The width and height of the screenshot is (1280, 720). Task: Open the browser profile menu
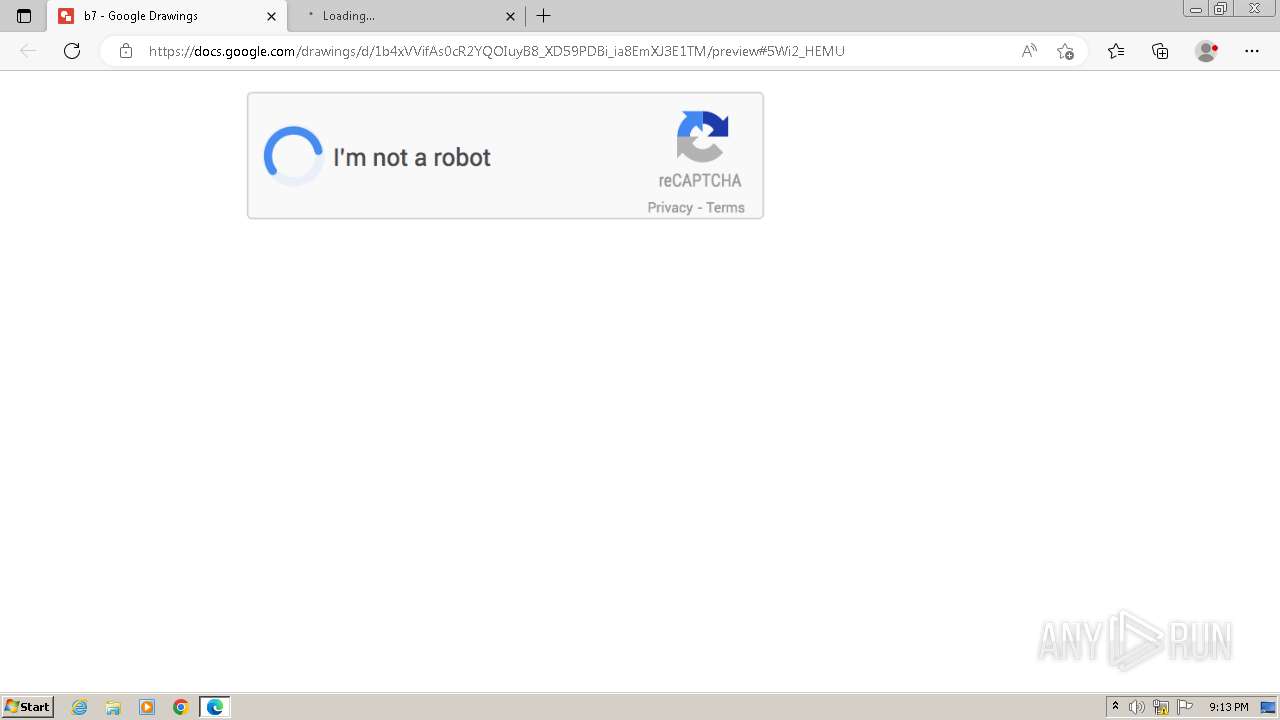(1206, 51)
